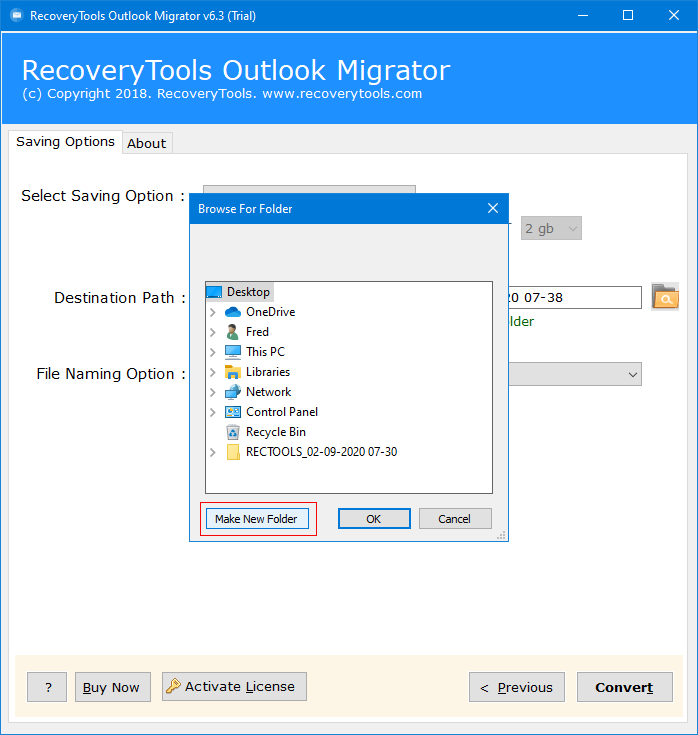The width and height of the screenshot is (698, 735).
Task: Click the dialog resize grip corner
Action: [501, 536]
